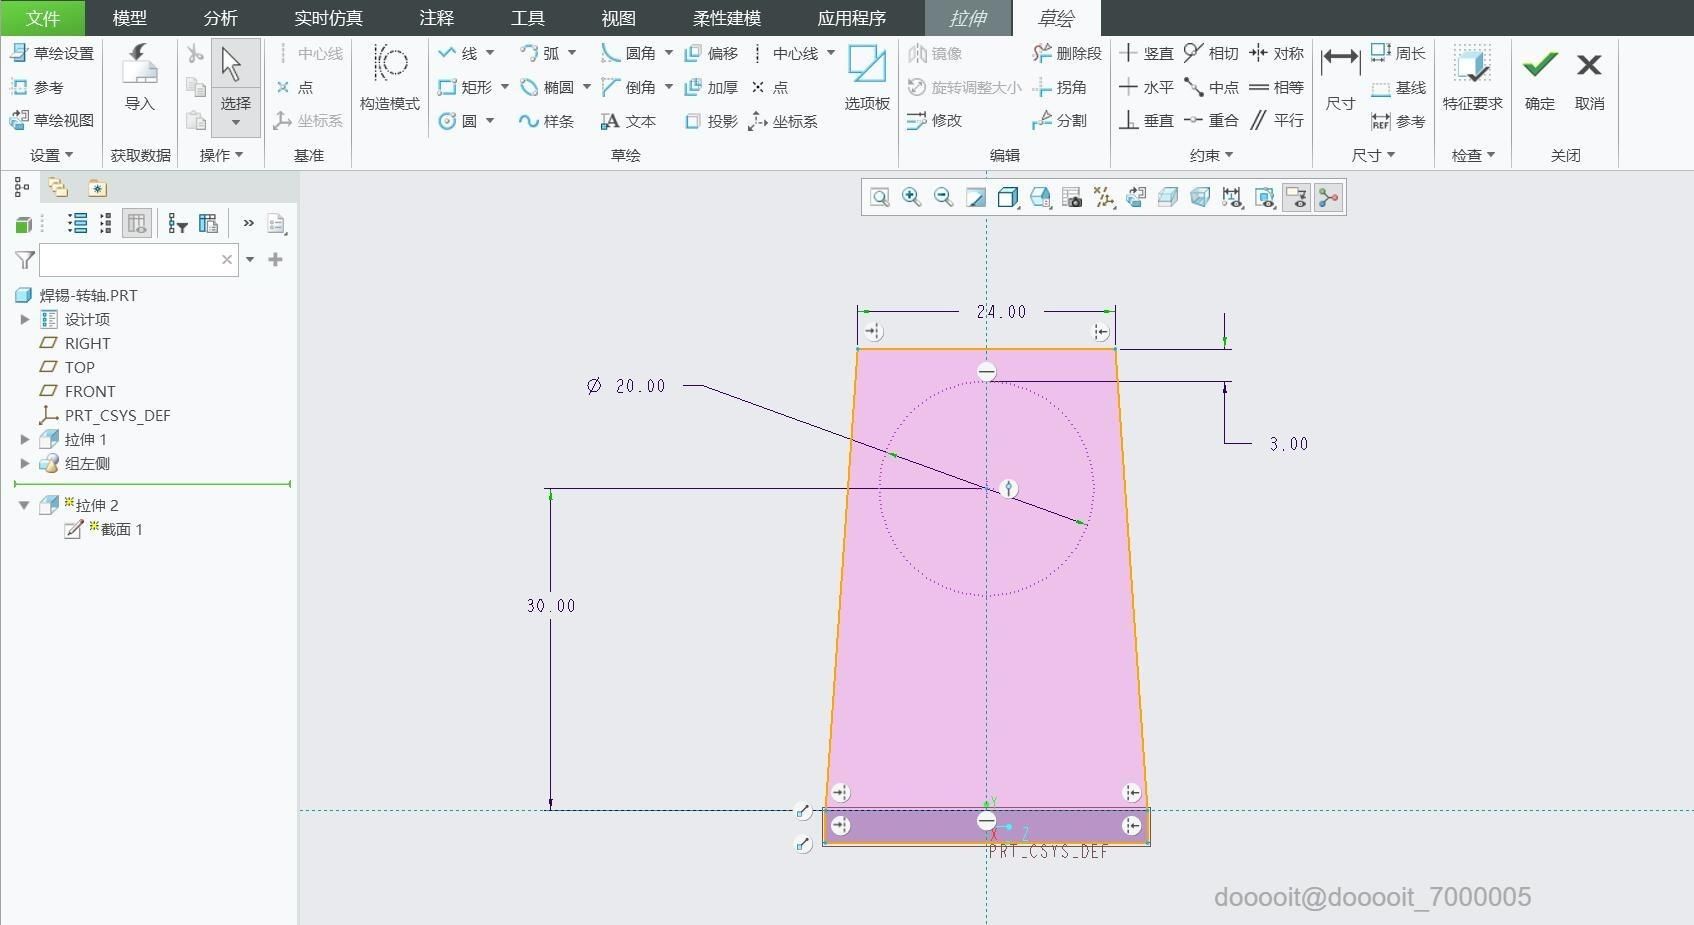Viewport: 1694px width, 925px height.
Task: Apply the 相切 tangent constraint
Action: click(1211, 53)
